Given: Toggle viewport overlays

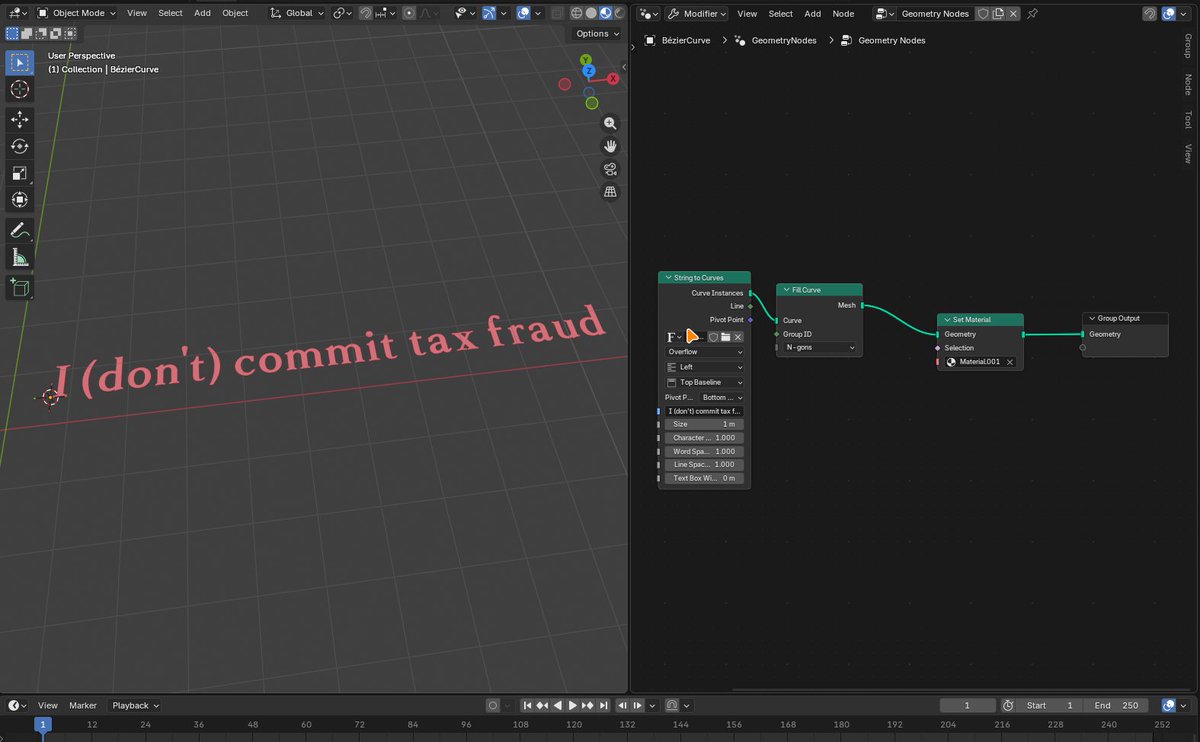Looking at the screenshot, I should (523, 13).
